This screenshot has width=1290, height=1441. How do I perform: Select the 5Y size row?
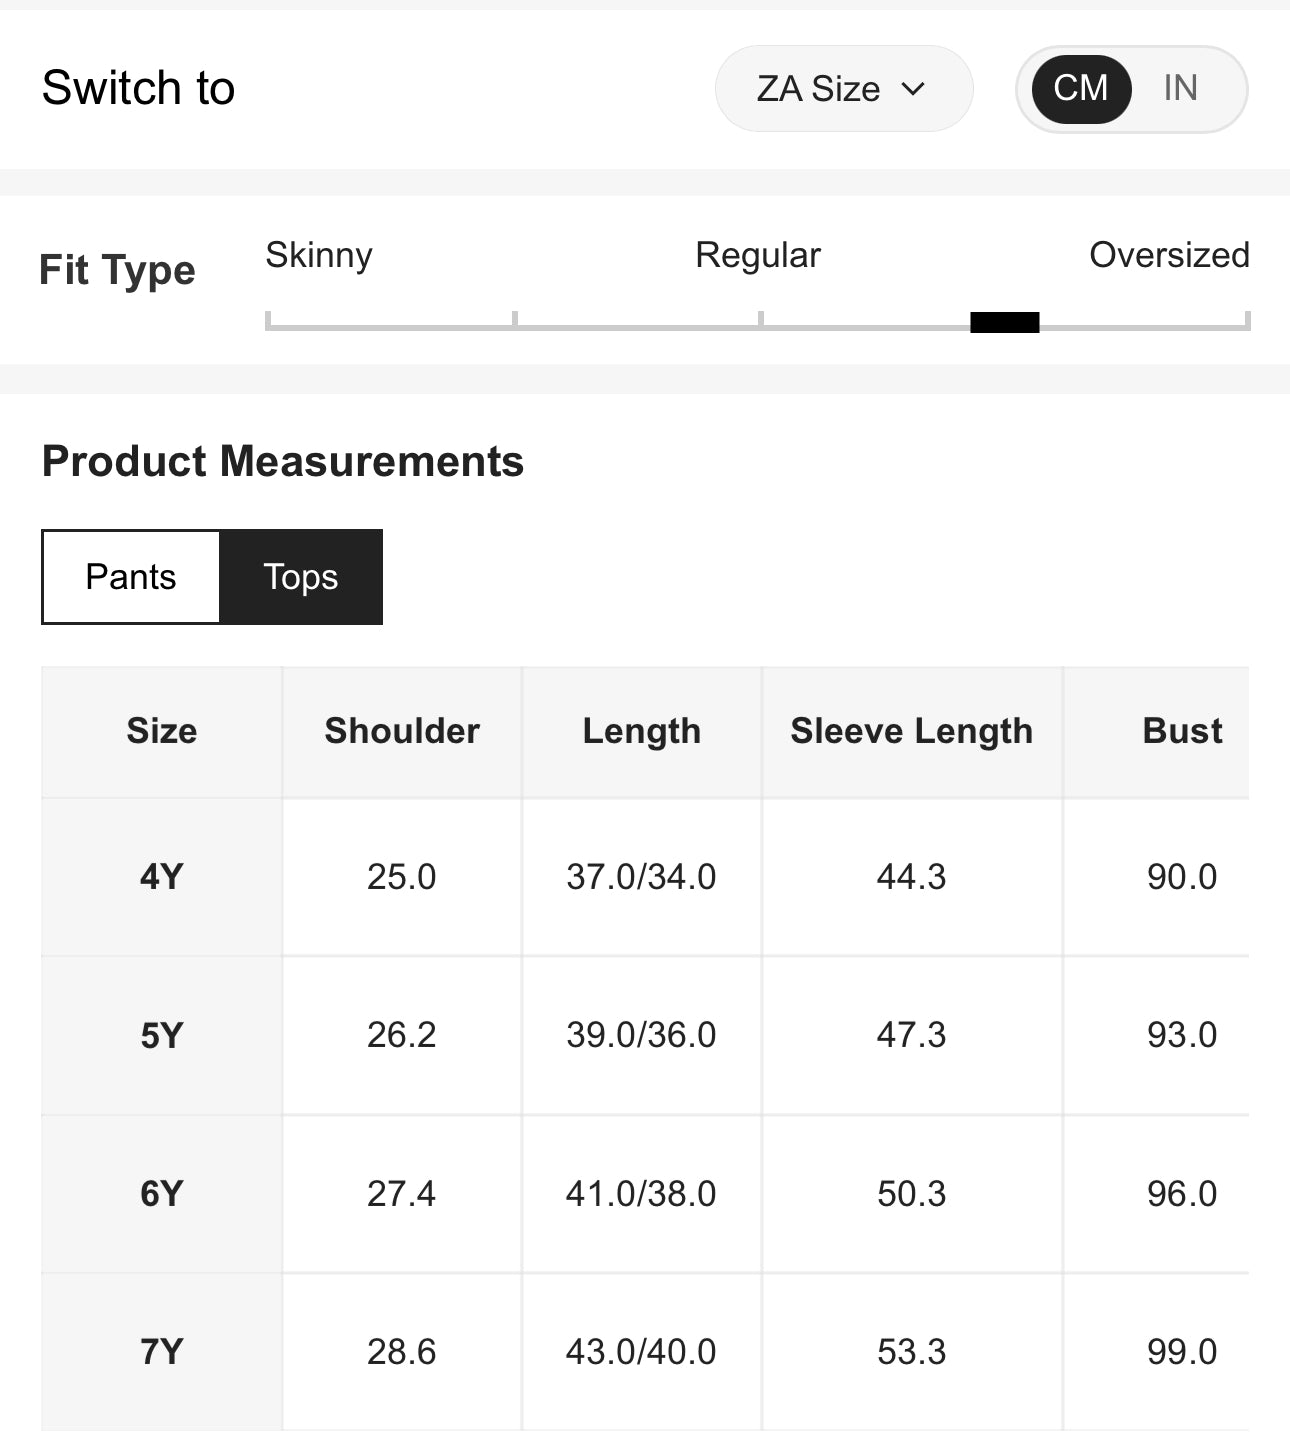(x=162, y=1035)
